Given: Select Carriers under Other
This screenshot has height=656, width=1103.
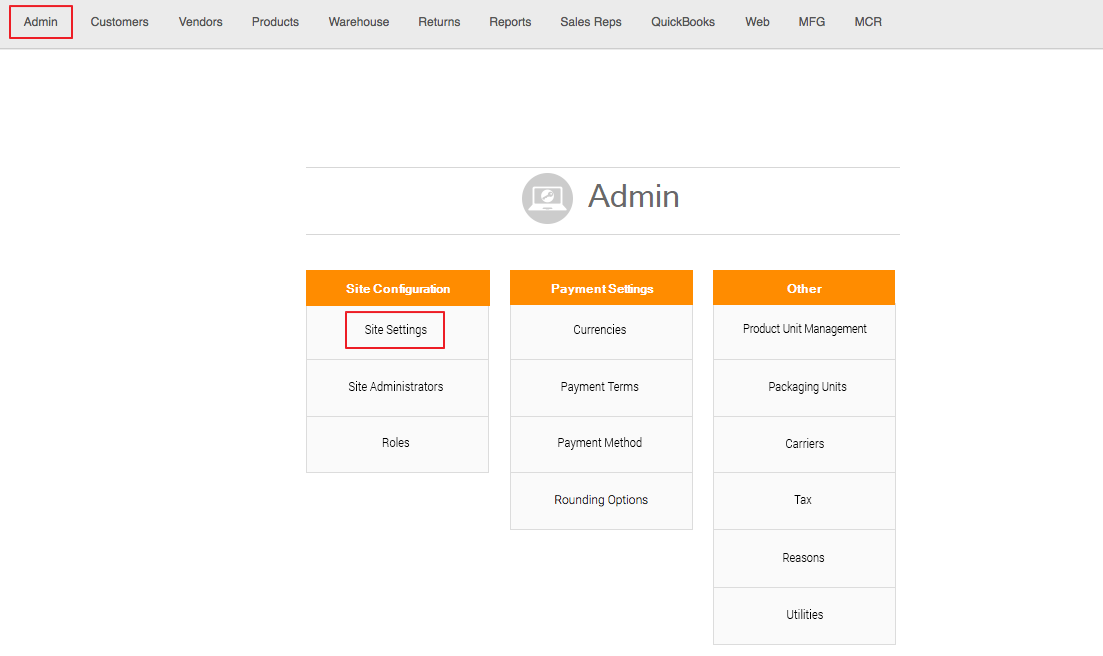Looking at the screenshot, I should 804,444.
